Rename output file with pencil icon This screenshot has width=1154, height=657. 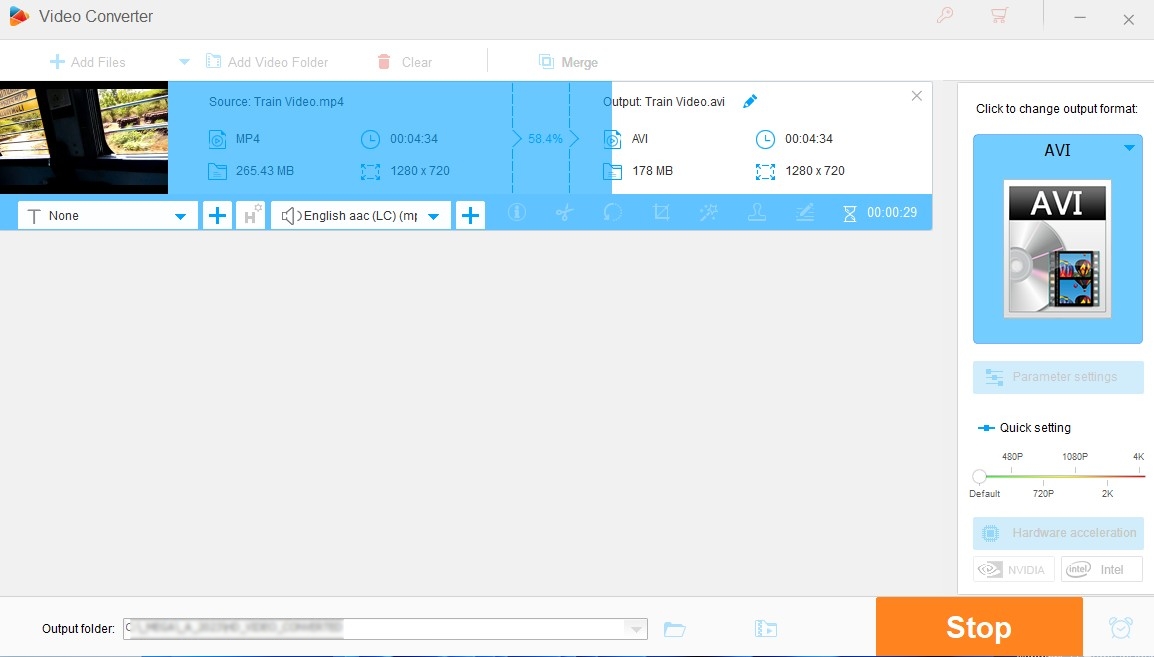(750, 101)
